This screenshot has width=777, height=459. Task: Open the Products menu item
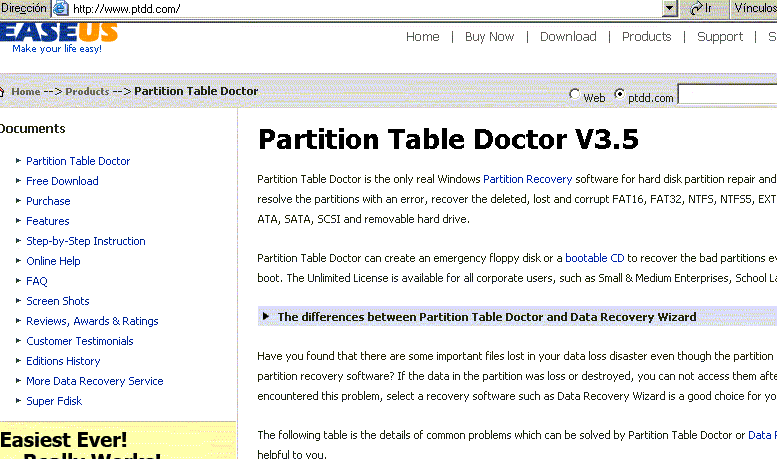pyautogui.click(x=647, y=37)
